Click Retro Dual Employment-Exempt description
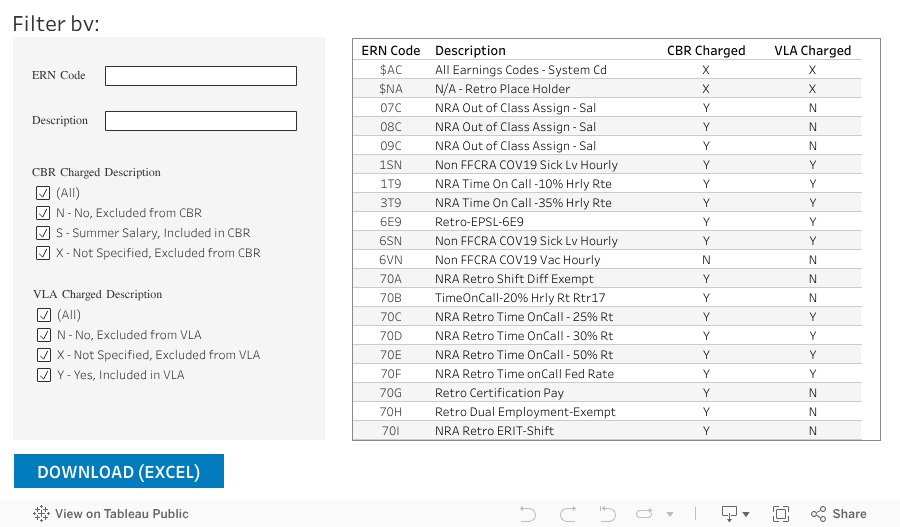Viewport: 900px width, 527px height. [x=525, y=412]
